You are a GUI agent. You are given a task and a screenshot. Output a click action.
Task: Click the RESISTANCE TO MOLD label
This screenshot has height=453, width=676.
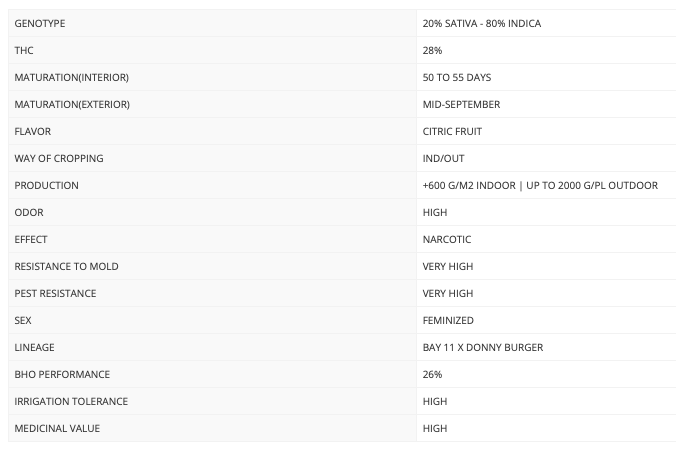point(65,266)
